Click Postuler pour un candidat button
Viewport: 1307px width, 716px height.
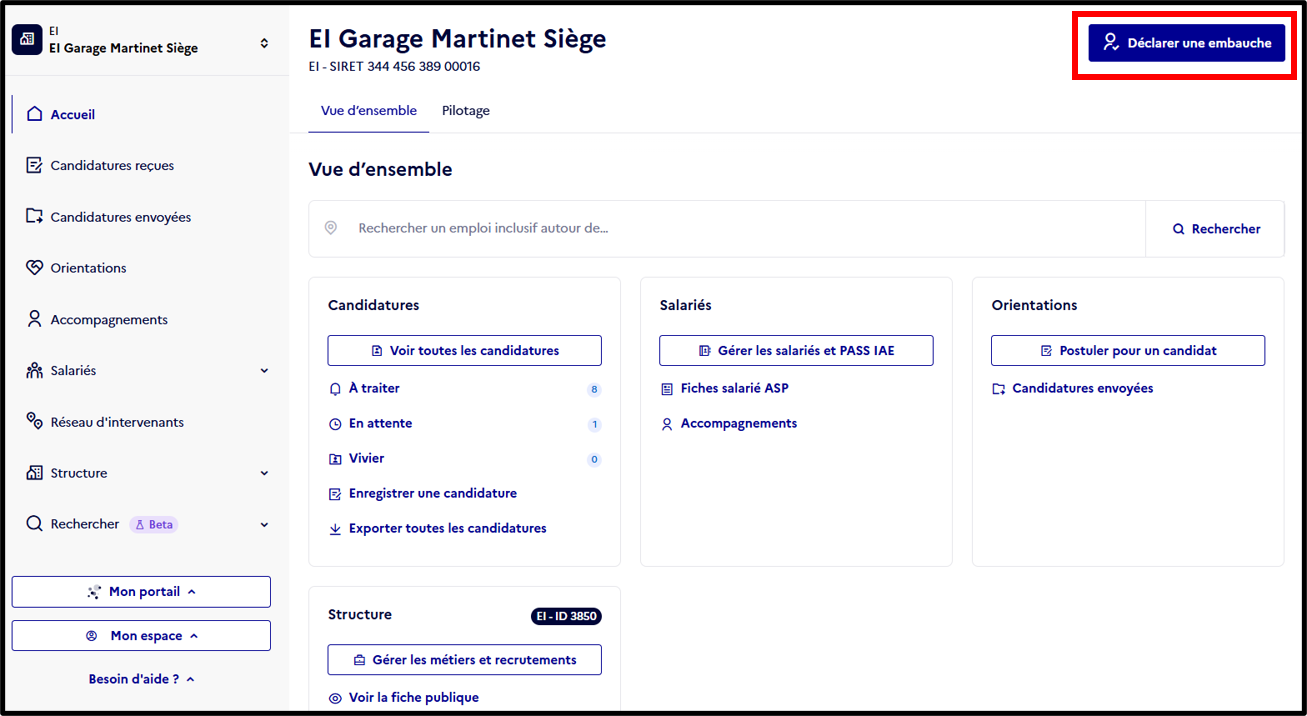[x=1128, y=351]
